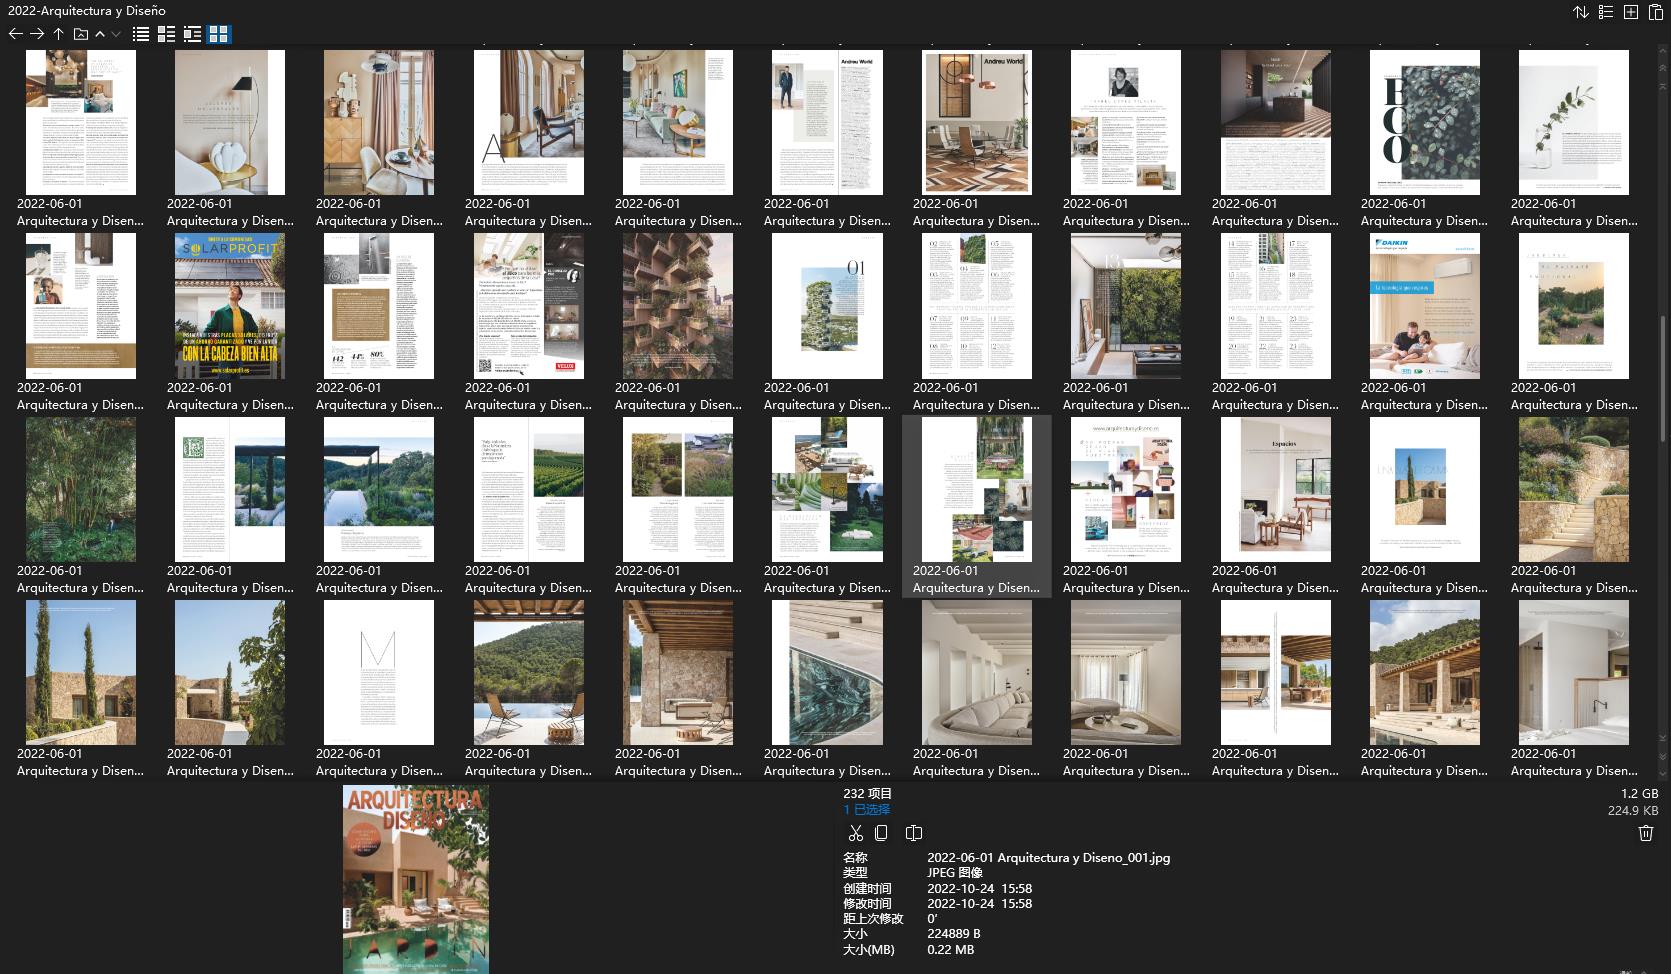This screenshot has height=974, width=1671.
Task: Switch to grid thumbnail view
Action: tap(217, 33)
